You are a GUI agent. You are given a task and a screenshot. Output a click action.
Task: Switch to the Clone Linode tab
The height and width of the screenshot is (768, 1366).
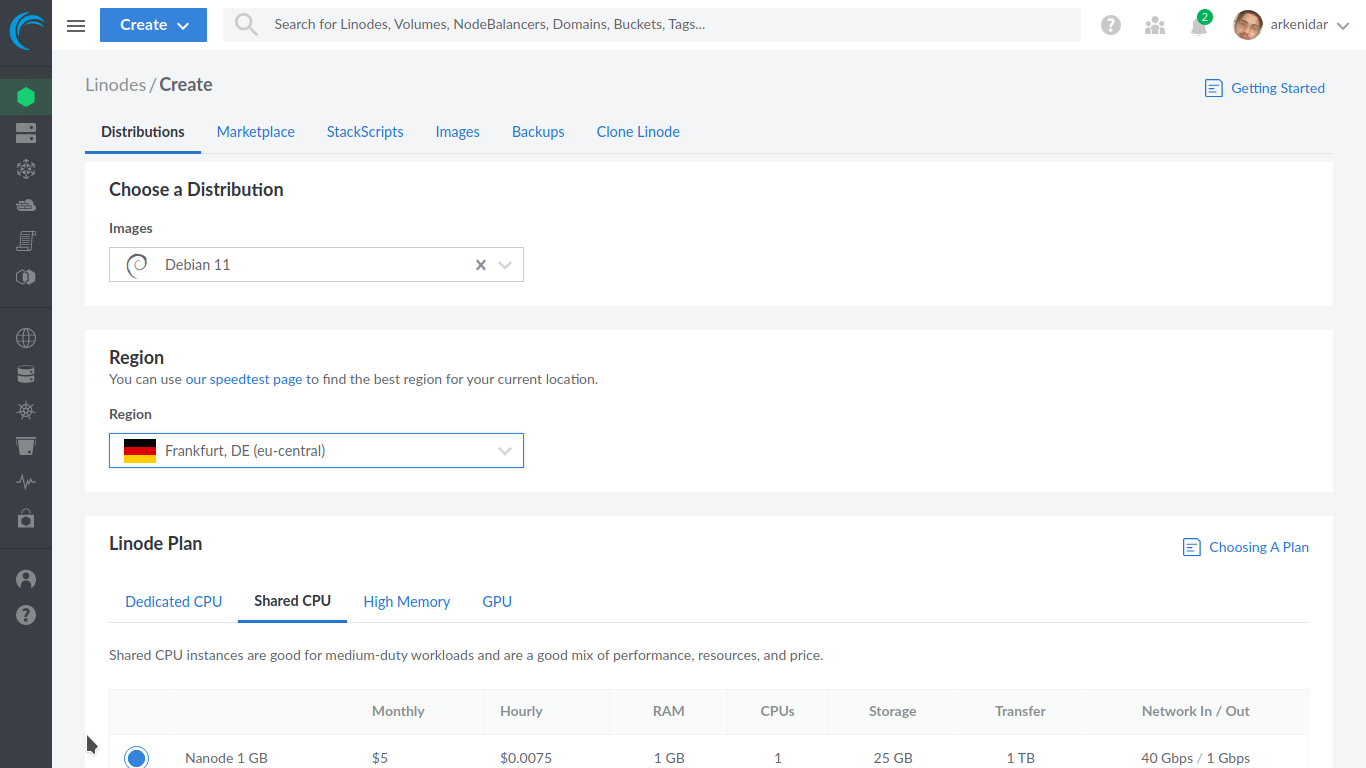pyautogui.click(x=638, y=132)
